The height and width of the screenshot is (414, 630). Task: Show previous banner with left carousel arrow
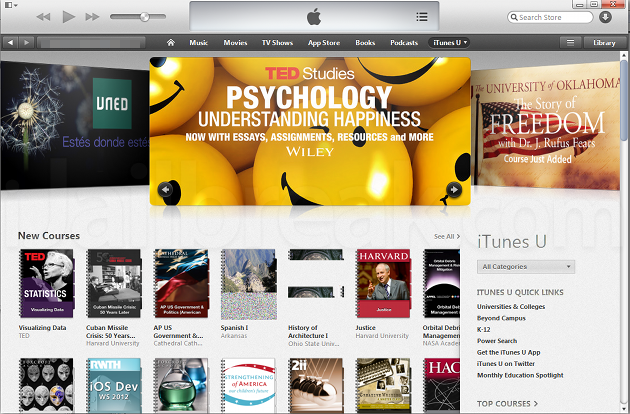click(165, 189)
